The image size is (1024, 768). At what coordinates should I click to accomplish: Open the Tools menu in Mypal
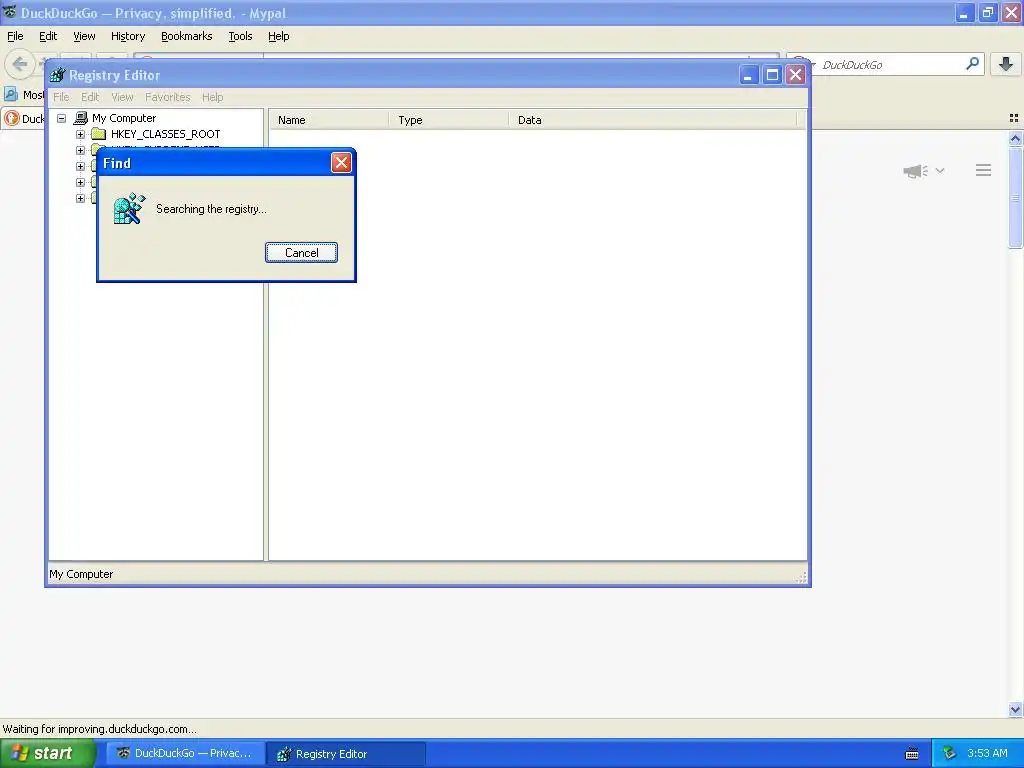[240, 36]
